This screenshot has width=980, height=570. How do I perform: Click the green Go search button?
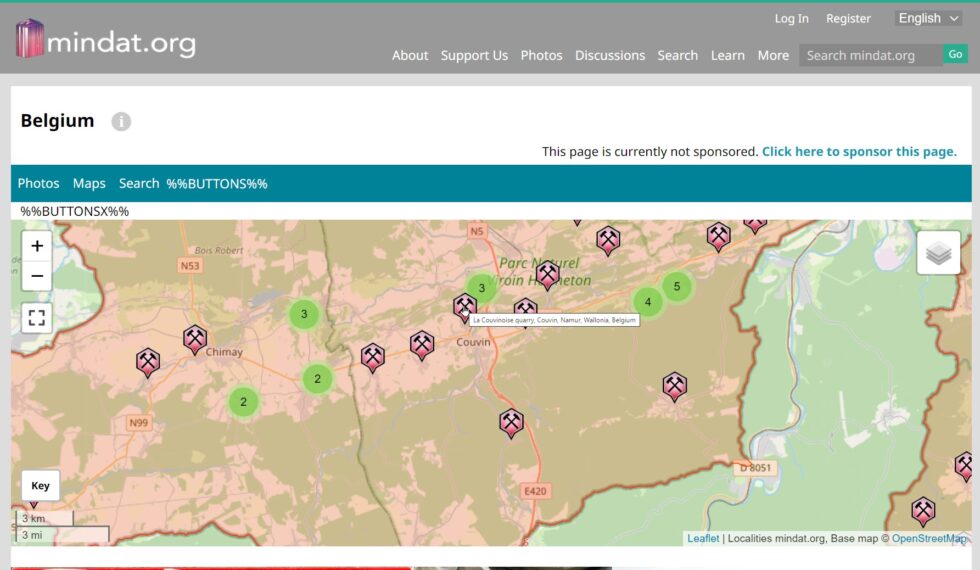(955, 55)
